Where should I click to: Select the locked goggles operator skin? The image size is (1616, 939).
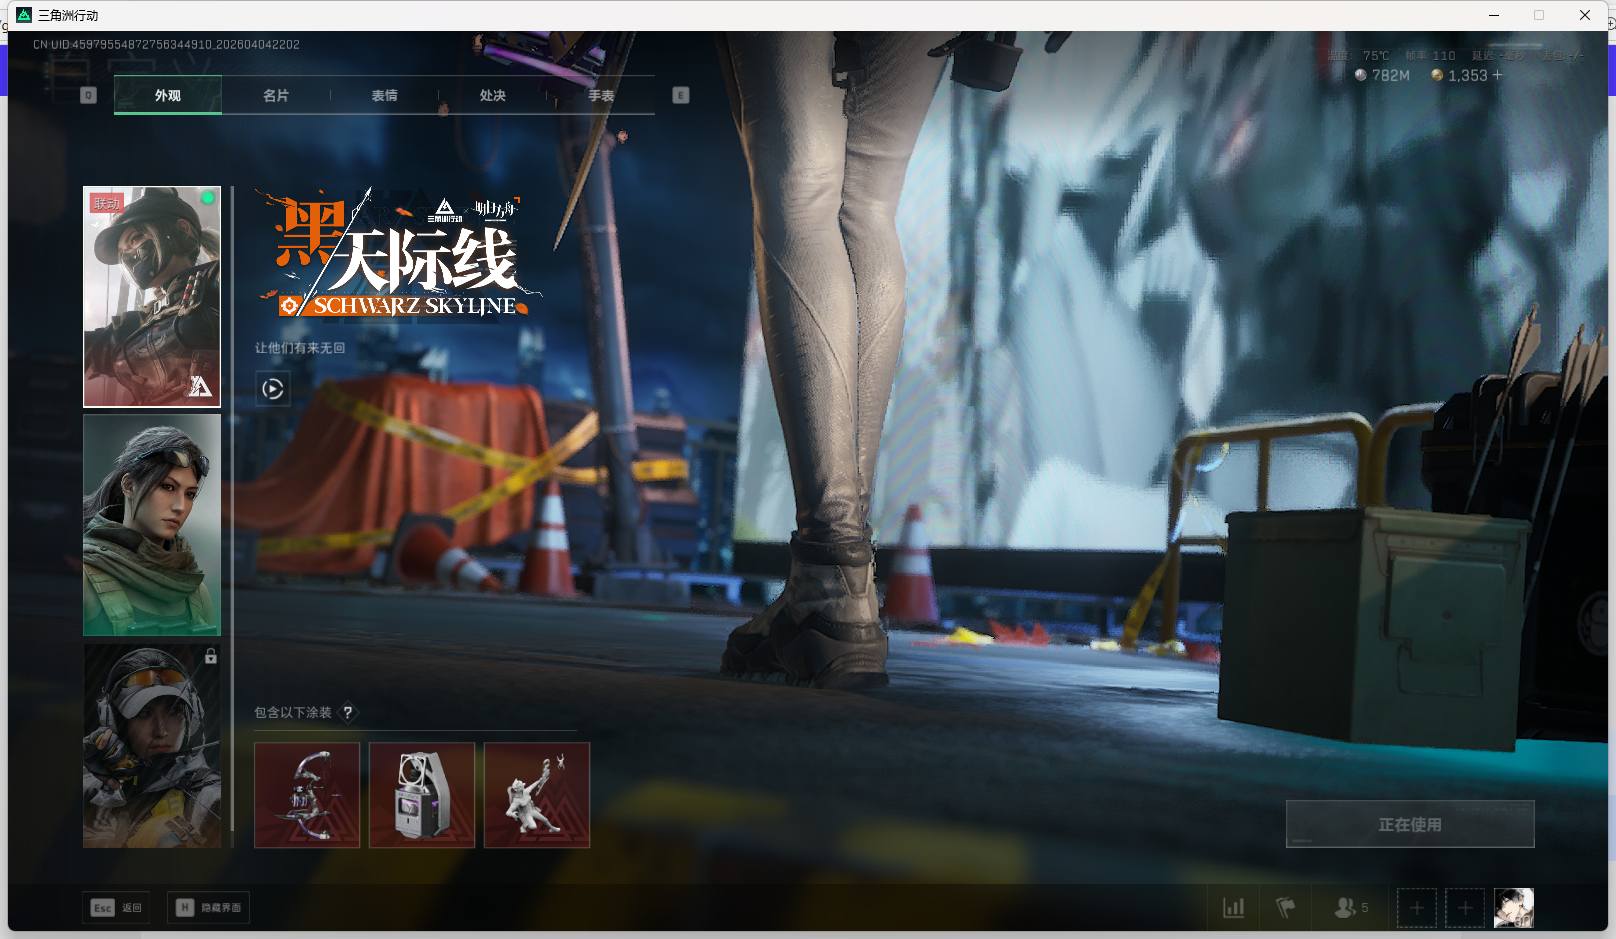click(x=152, y=745)
